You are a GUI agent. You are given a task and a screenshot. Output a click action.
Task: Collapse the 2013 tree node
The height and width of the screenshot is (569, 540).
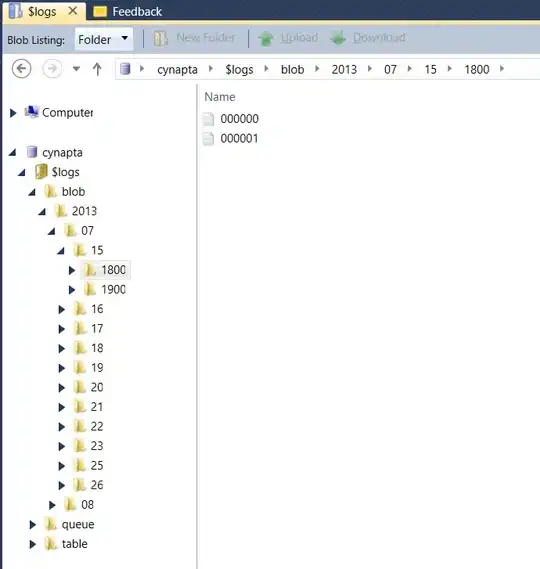tap(42, 211)
